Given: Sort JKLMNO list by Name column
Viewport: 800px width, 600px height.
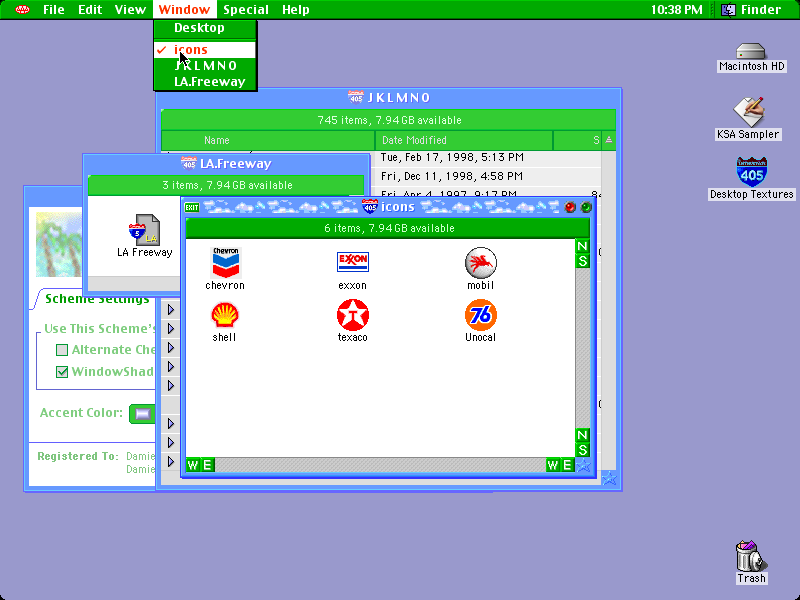Looking at the screenshot, I should point(268,140).
